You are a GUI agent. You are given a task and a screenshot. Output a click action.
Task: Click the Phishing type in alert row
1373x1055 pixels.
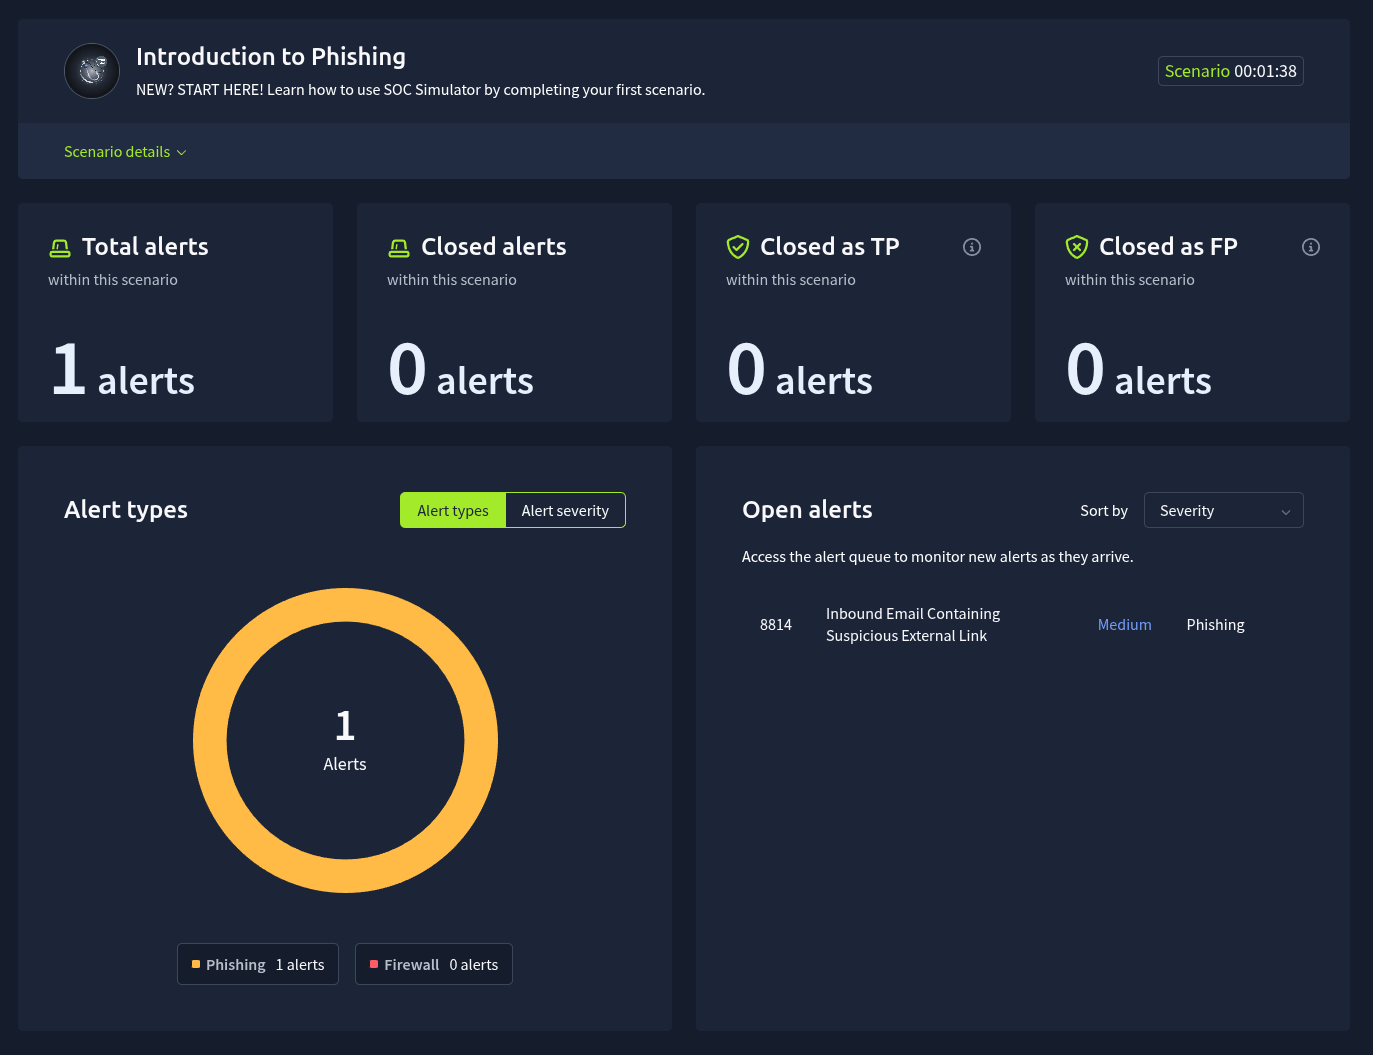point(1216,625)
